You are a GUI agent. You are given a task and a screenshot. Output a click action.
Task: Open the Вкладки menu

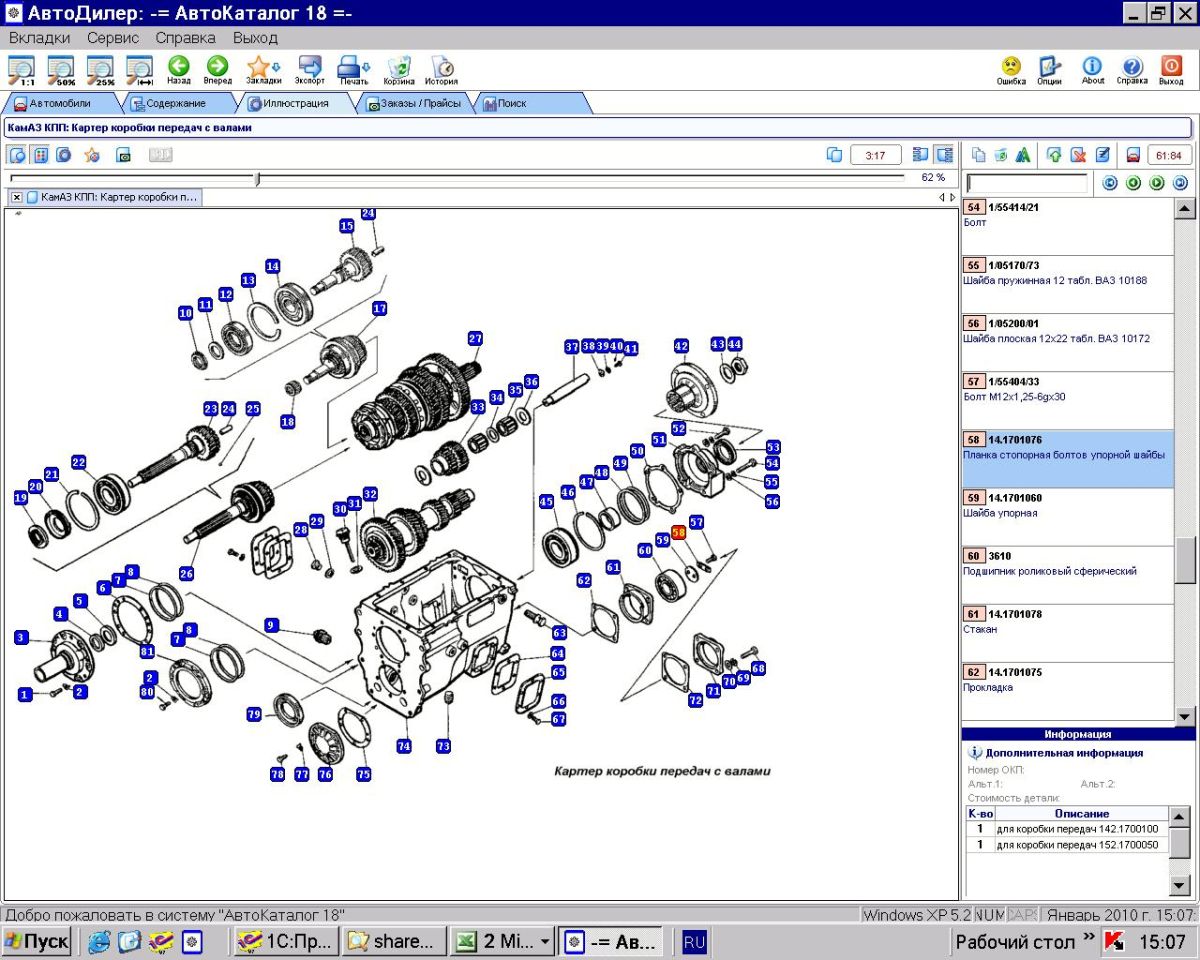[x=39, y=38]
